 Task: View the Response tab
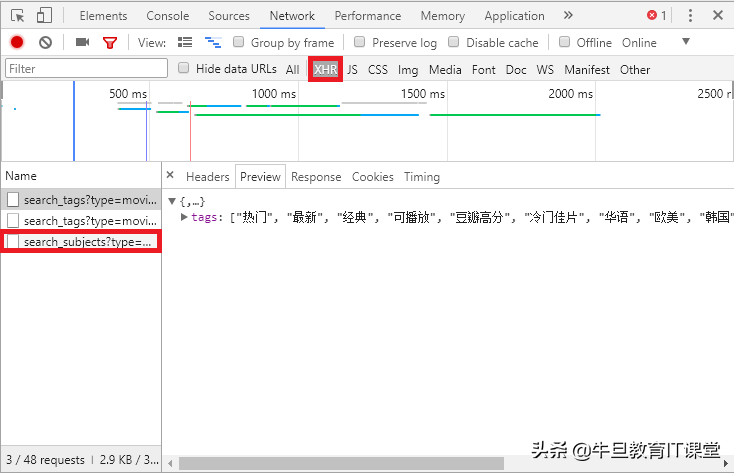click(x=316, y=177)
